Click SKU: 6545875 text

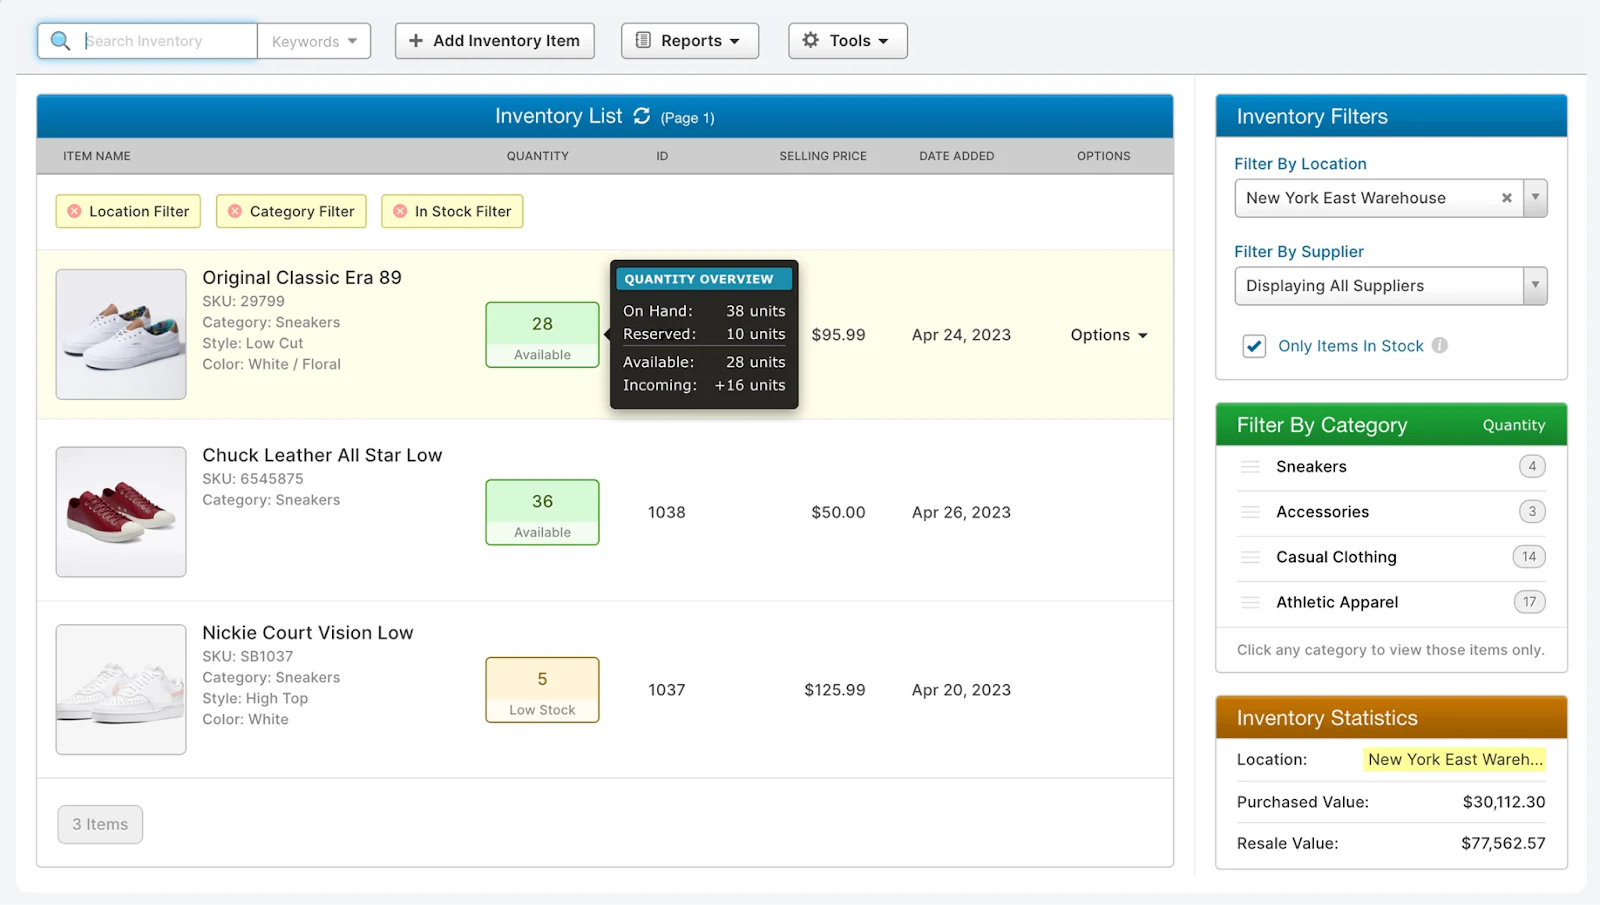253,479
